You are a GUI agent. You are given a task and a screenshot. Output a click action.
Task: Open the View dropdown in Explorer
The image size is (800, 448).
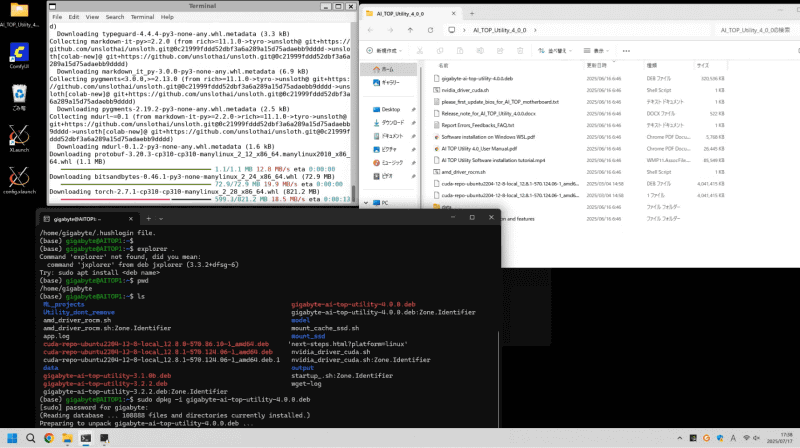596,51
